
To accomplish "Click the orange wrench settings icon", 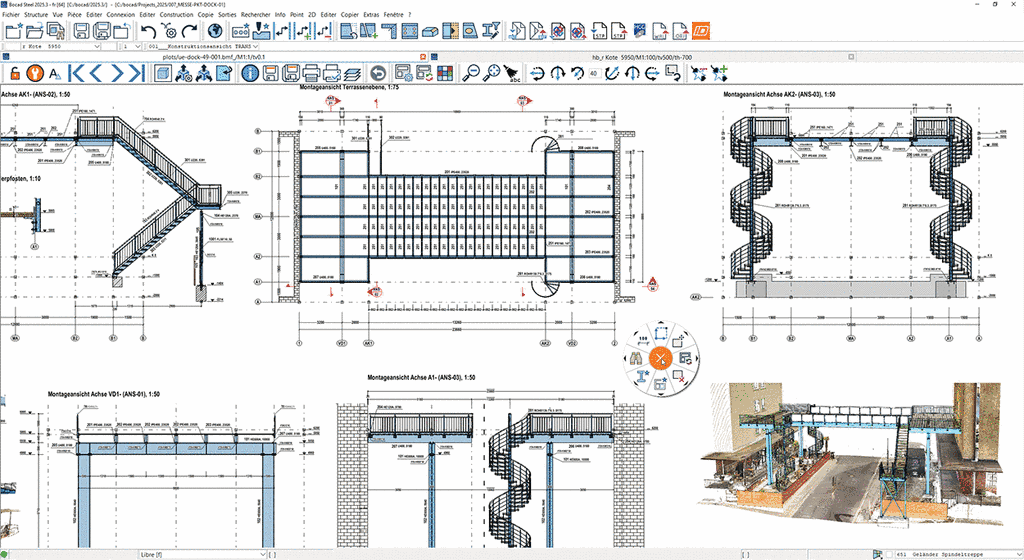I will coord(35,73).
